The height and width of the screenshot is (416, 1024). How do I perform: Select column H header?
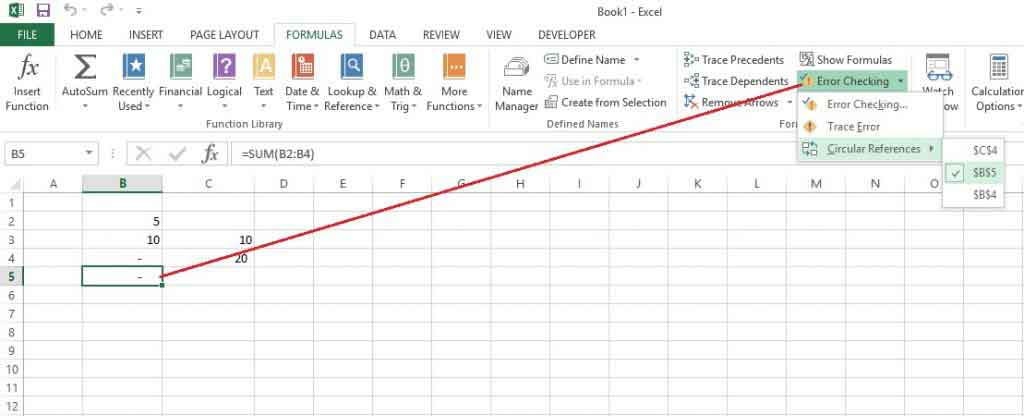[x=520, y=184]
